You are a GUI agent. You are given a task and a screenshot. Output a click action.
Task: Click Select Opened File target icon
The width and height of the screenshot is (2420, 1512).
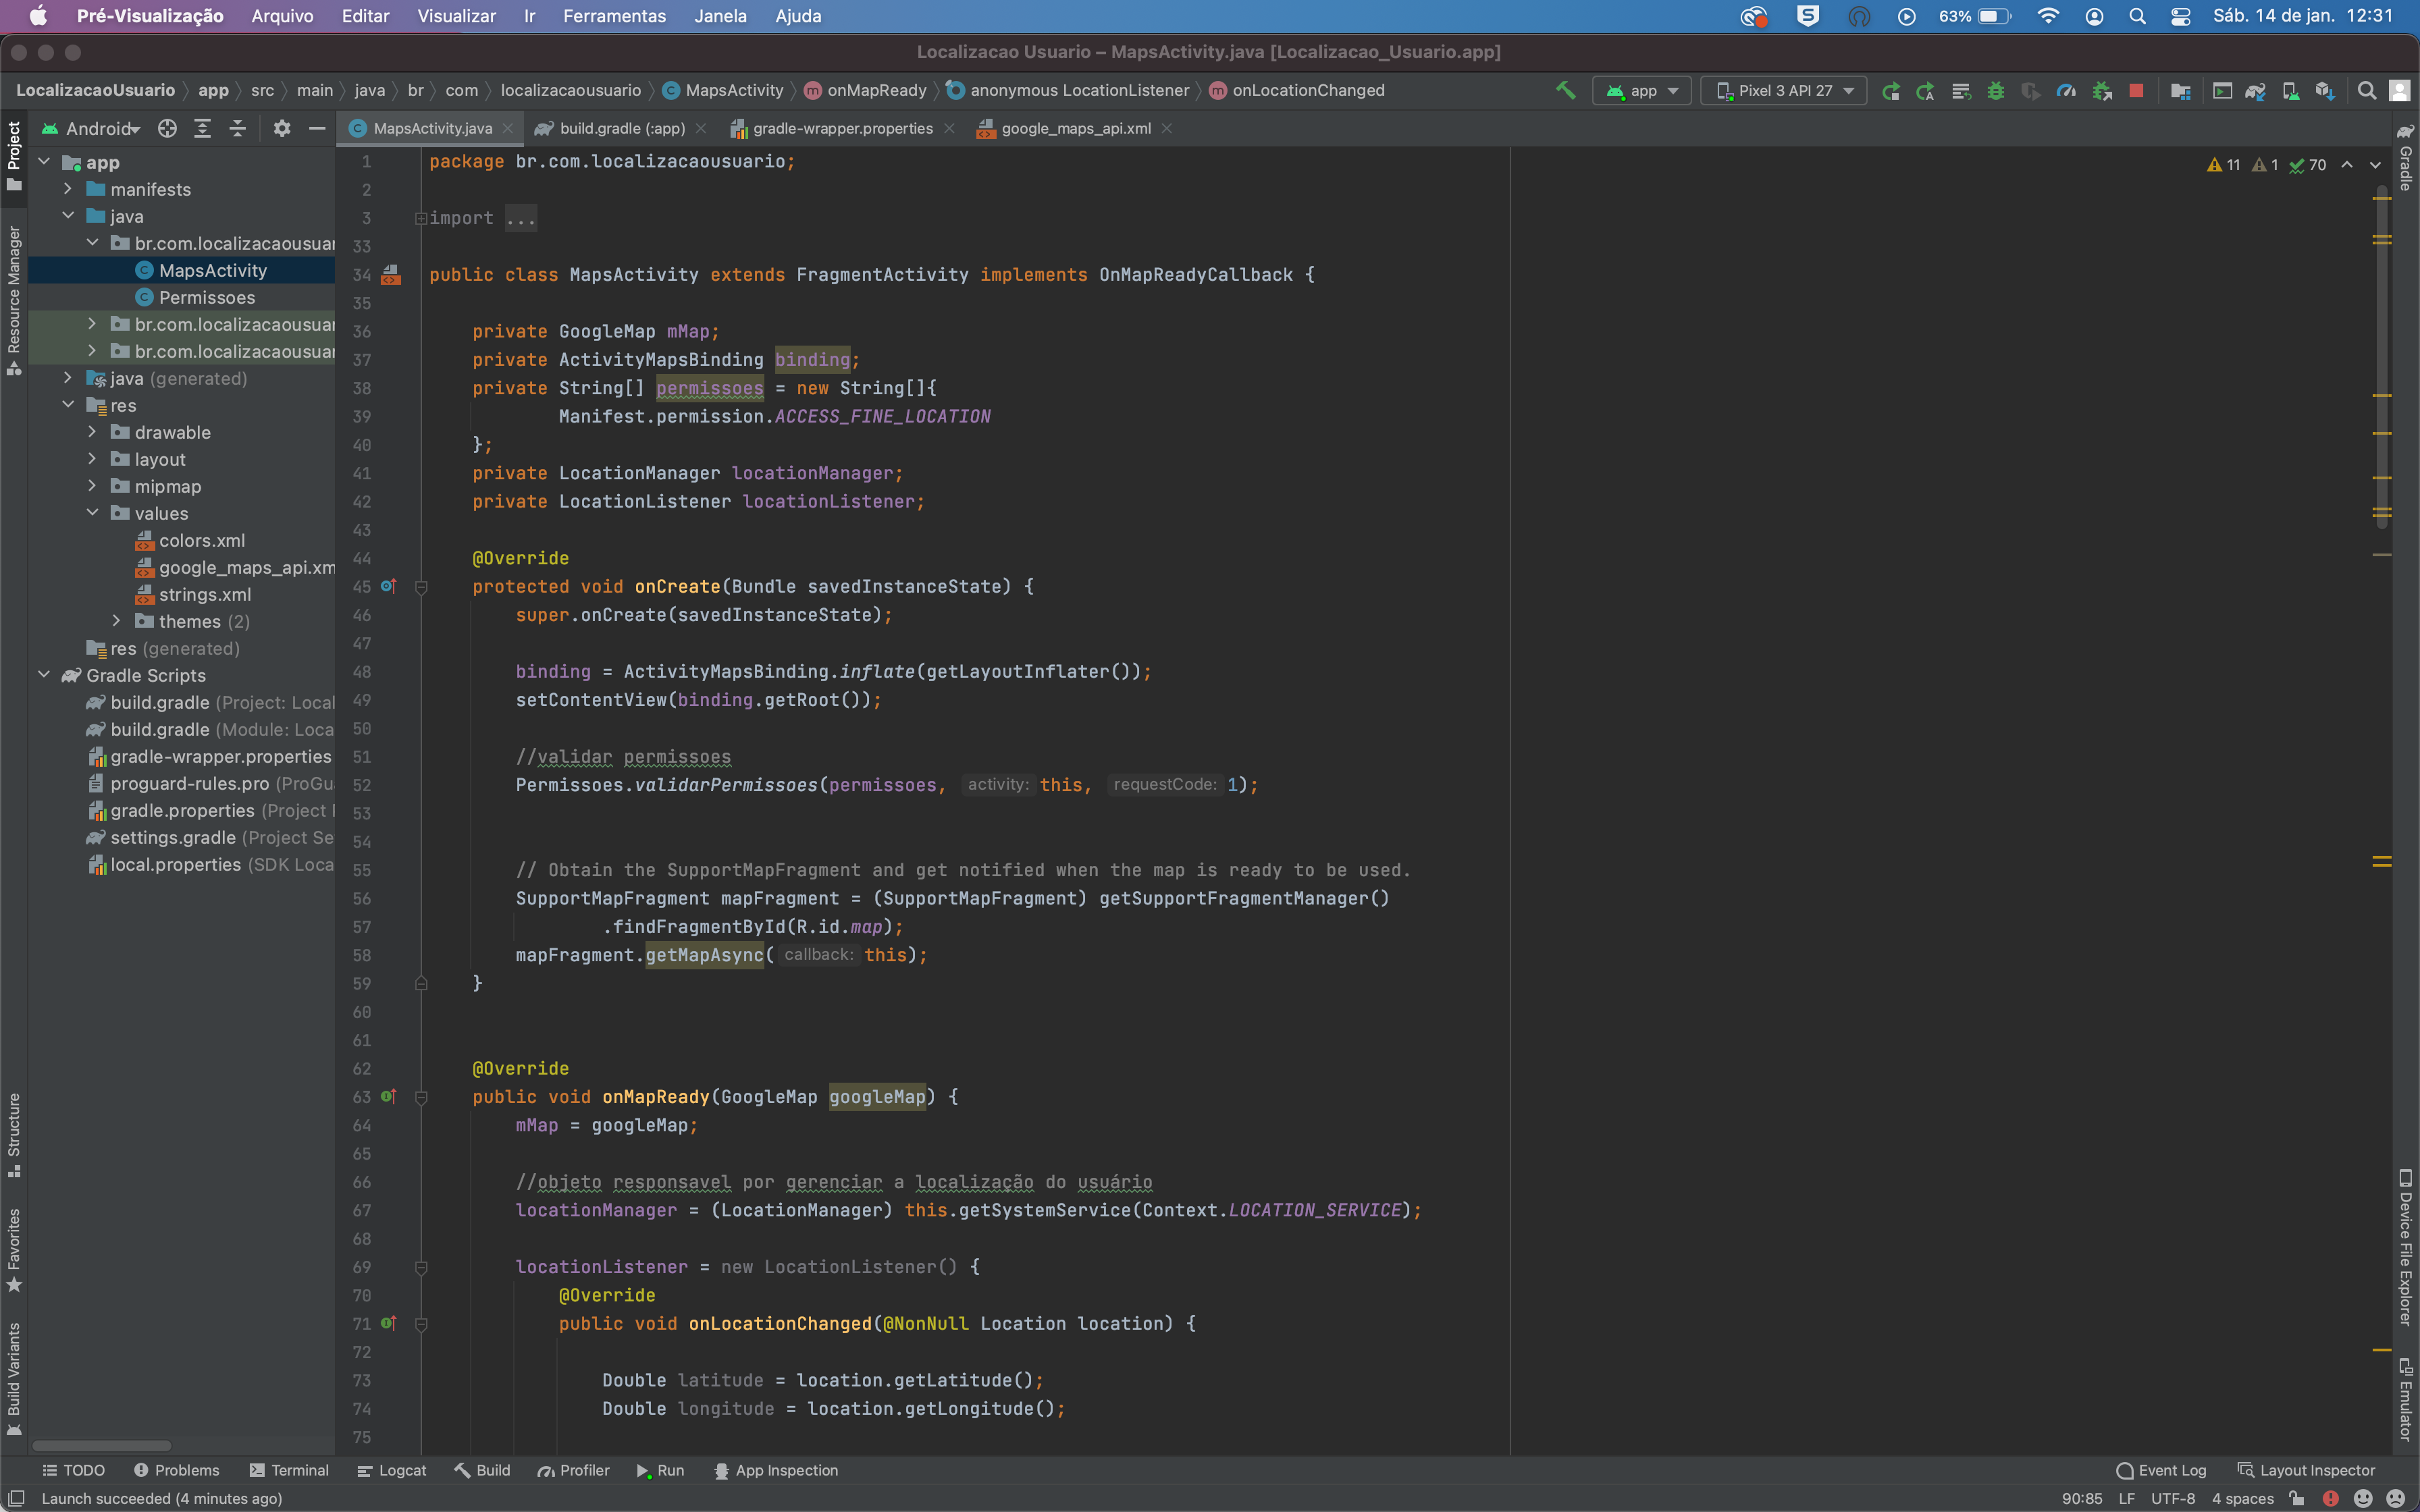click(x=167, y=128)
